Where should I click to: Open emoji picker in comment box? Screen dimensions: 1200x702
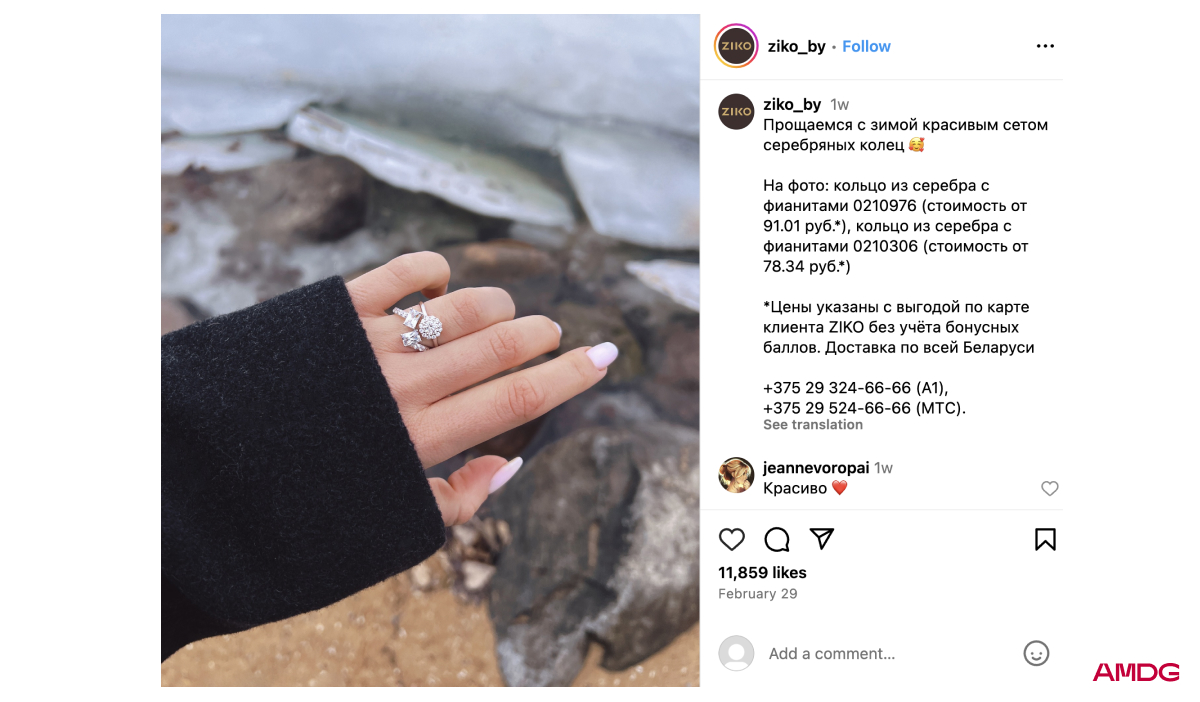click(x=1036, y=653)
